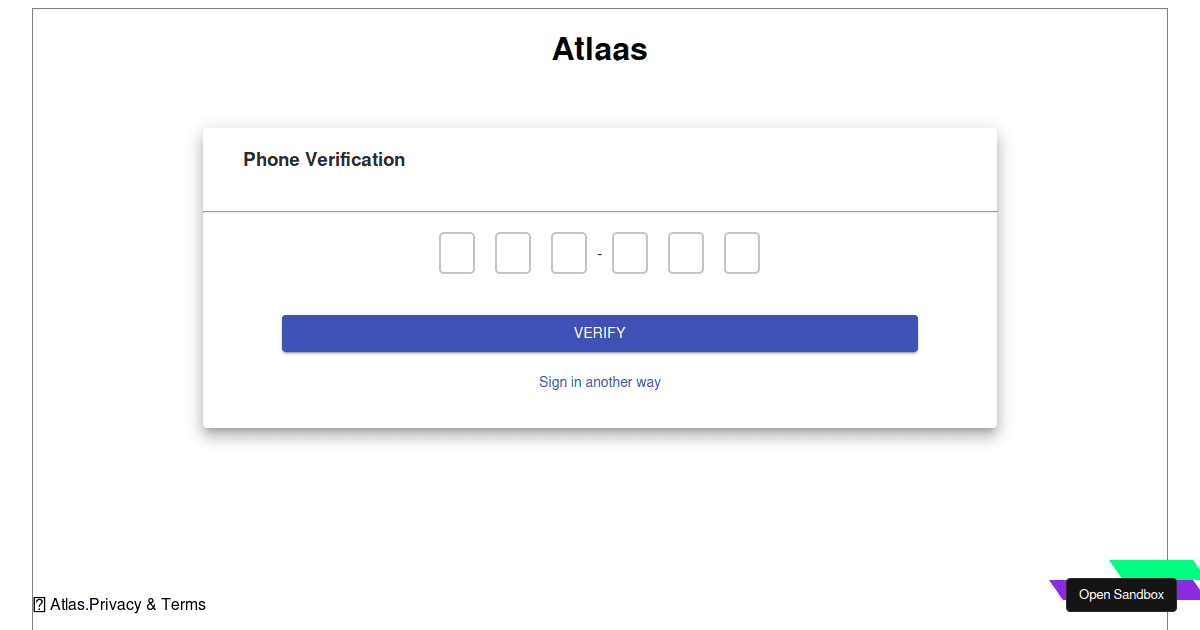The image size is (1200, 630).
Task: Click the Phone Verification card header
Action: click(x=324, y=159)
